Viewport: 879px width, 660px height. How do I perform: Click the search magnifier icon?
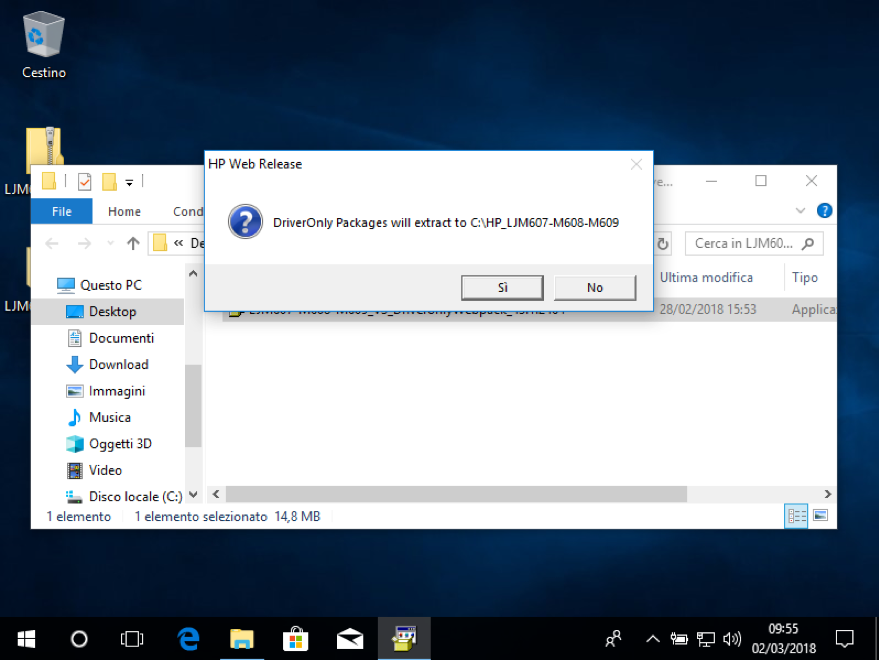808,243
